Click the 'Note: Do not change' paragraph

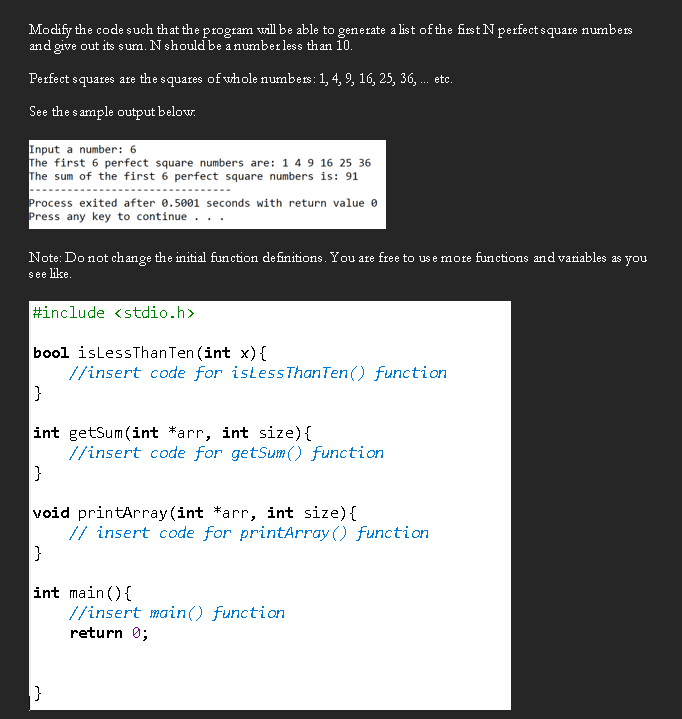[338, 265]
